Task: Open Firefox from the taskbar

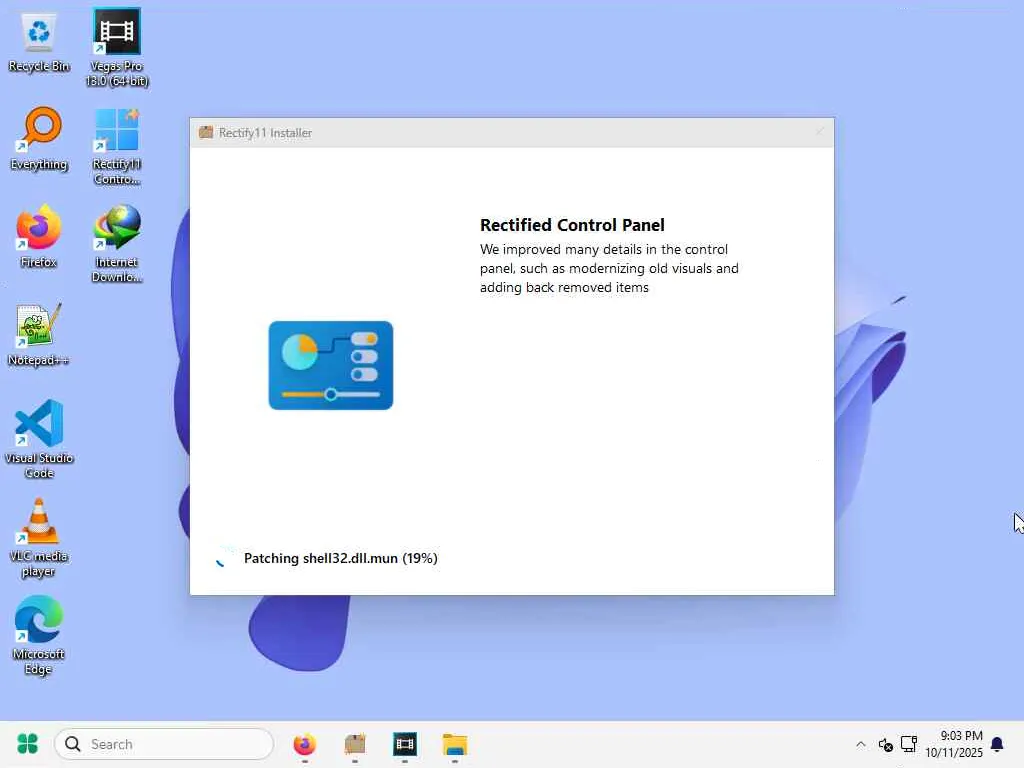Action: point(304,744)
